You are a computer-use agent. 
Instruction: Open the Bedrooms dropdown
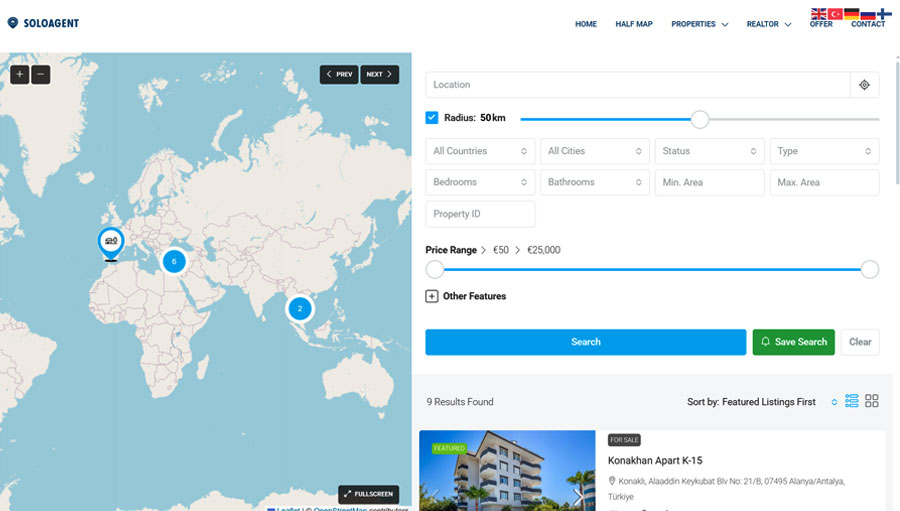pyautogui.click(x=480, y=182)
